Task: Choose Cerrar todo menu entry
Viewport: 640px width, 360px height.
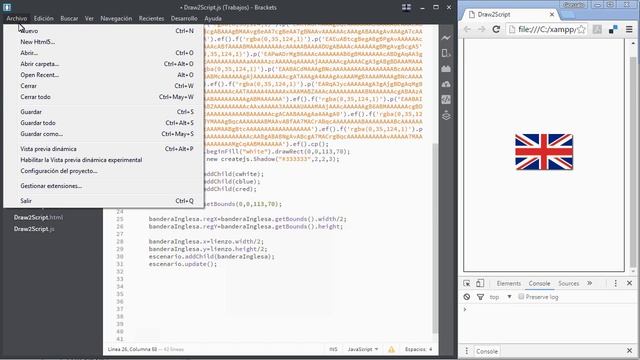Action: click(x=104, y=97)
